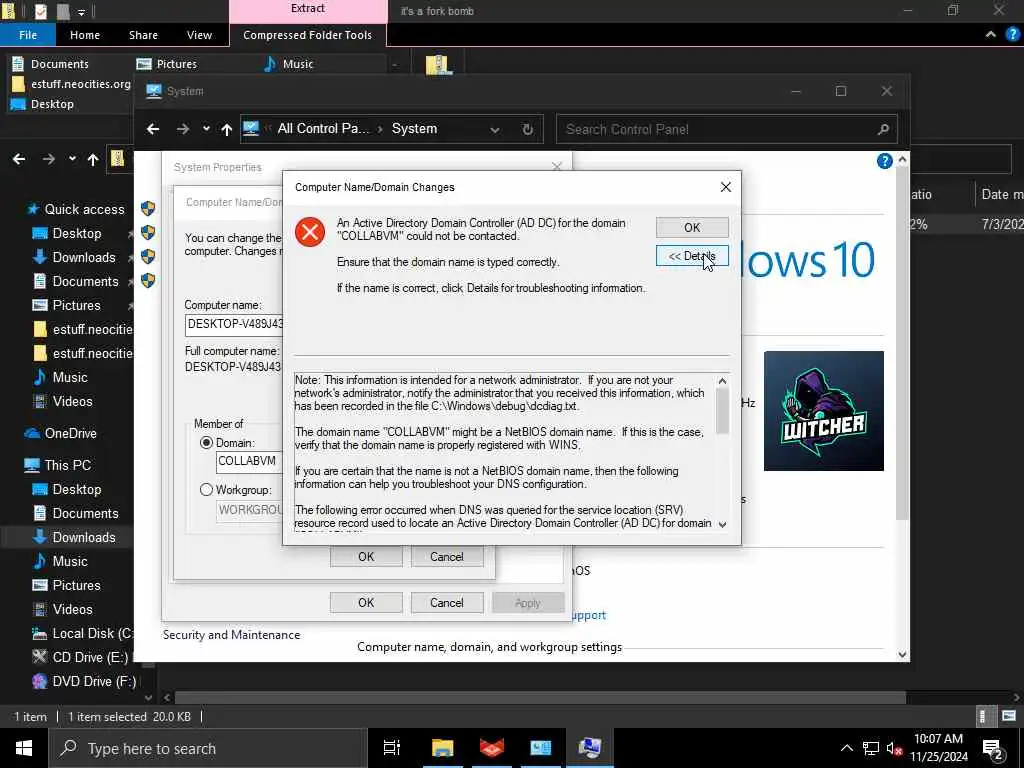Collapse details with the << Details button
Screen dimensions: 1024x768
[x=692, y=256]
